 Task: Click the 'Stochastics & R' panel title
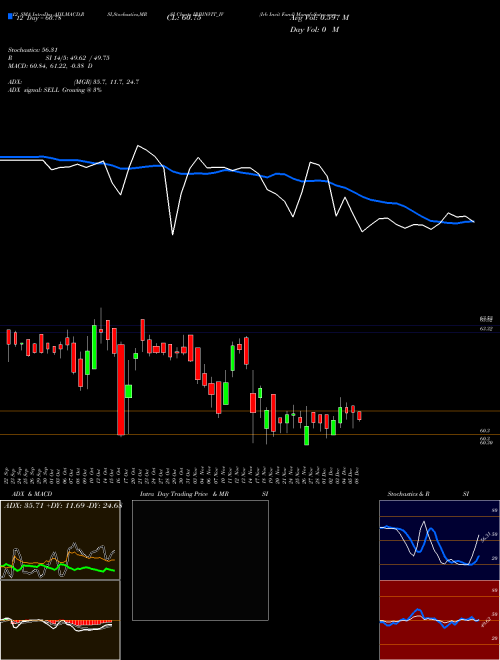tap(409, 494)
